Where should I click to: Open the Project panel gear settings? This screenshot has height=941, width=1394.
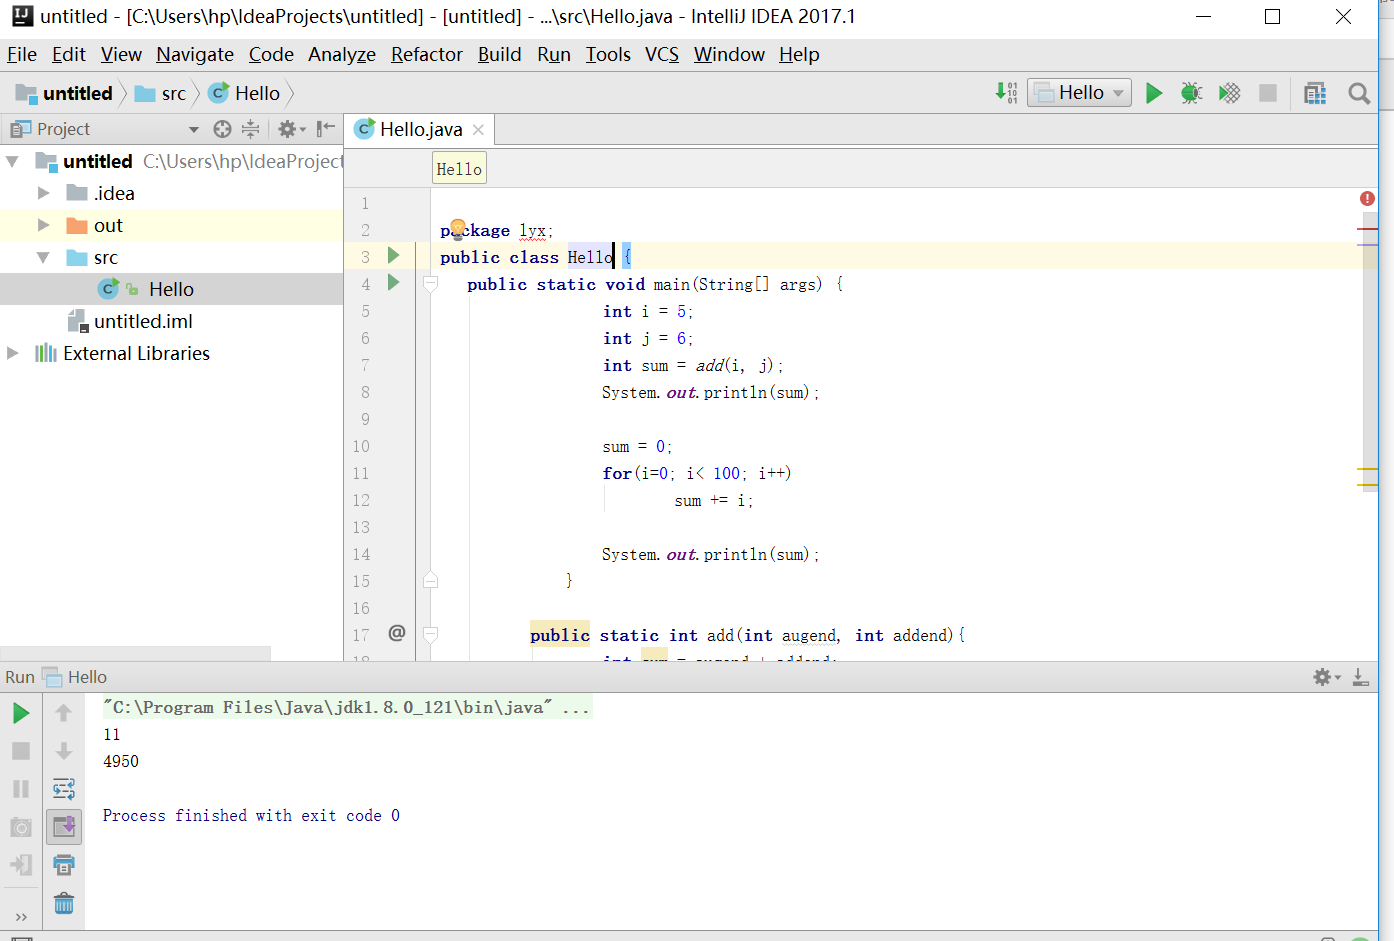point(291,129)
